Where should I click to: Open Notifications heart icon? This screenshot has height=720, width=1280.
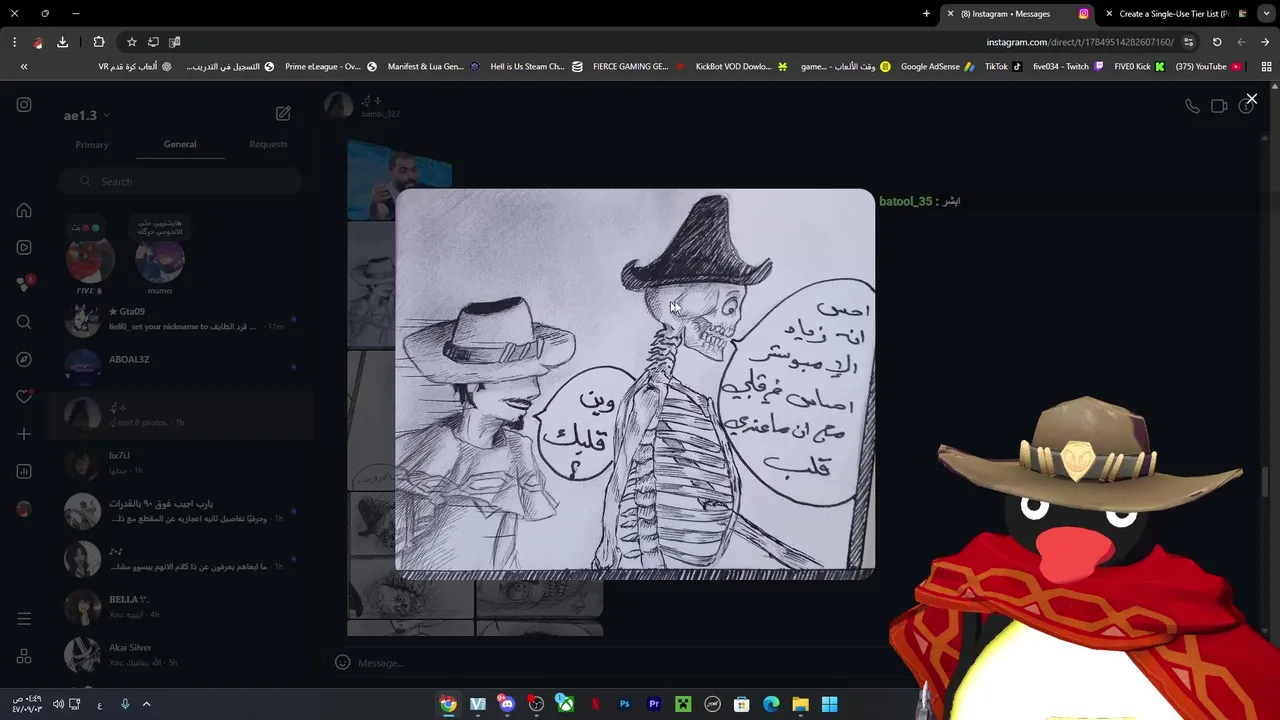coord(24,396)
